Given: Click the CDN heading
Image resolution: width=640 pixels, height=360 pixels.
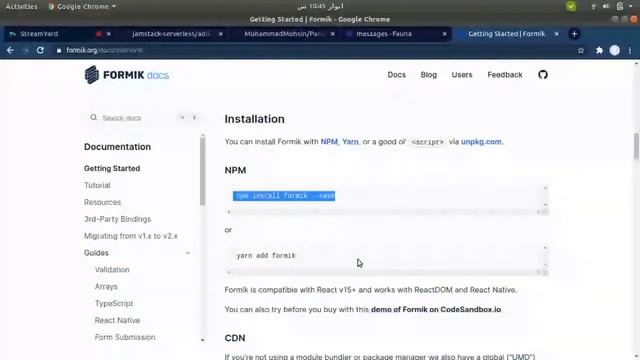Looking at the screenshot, I should point(235,338).
